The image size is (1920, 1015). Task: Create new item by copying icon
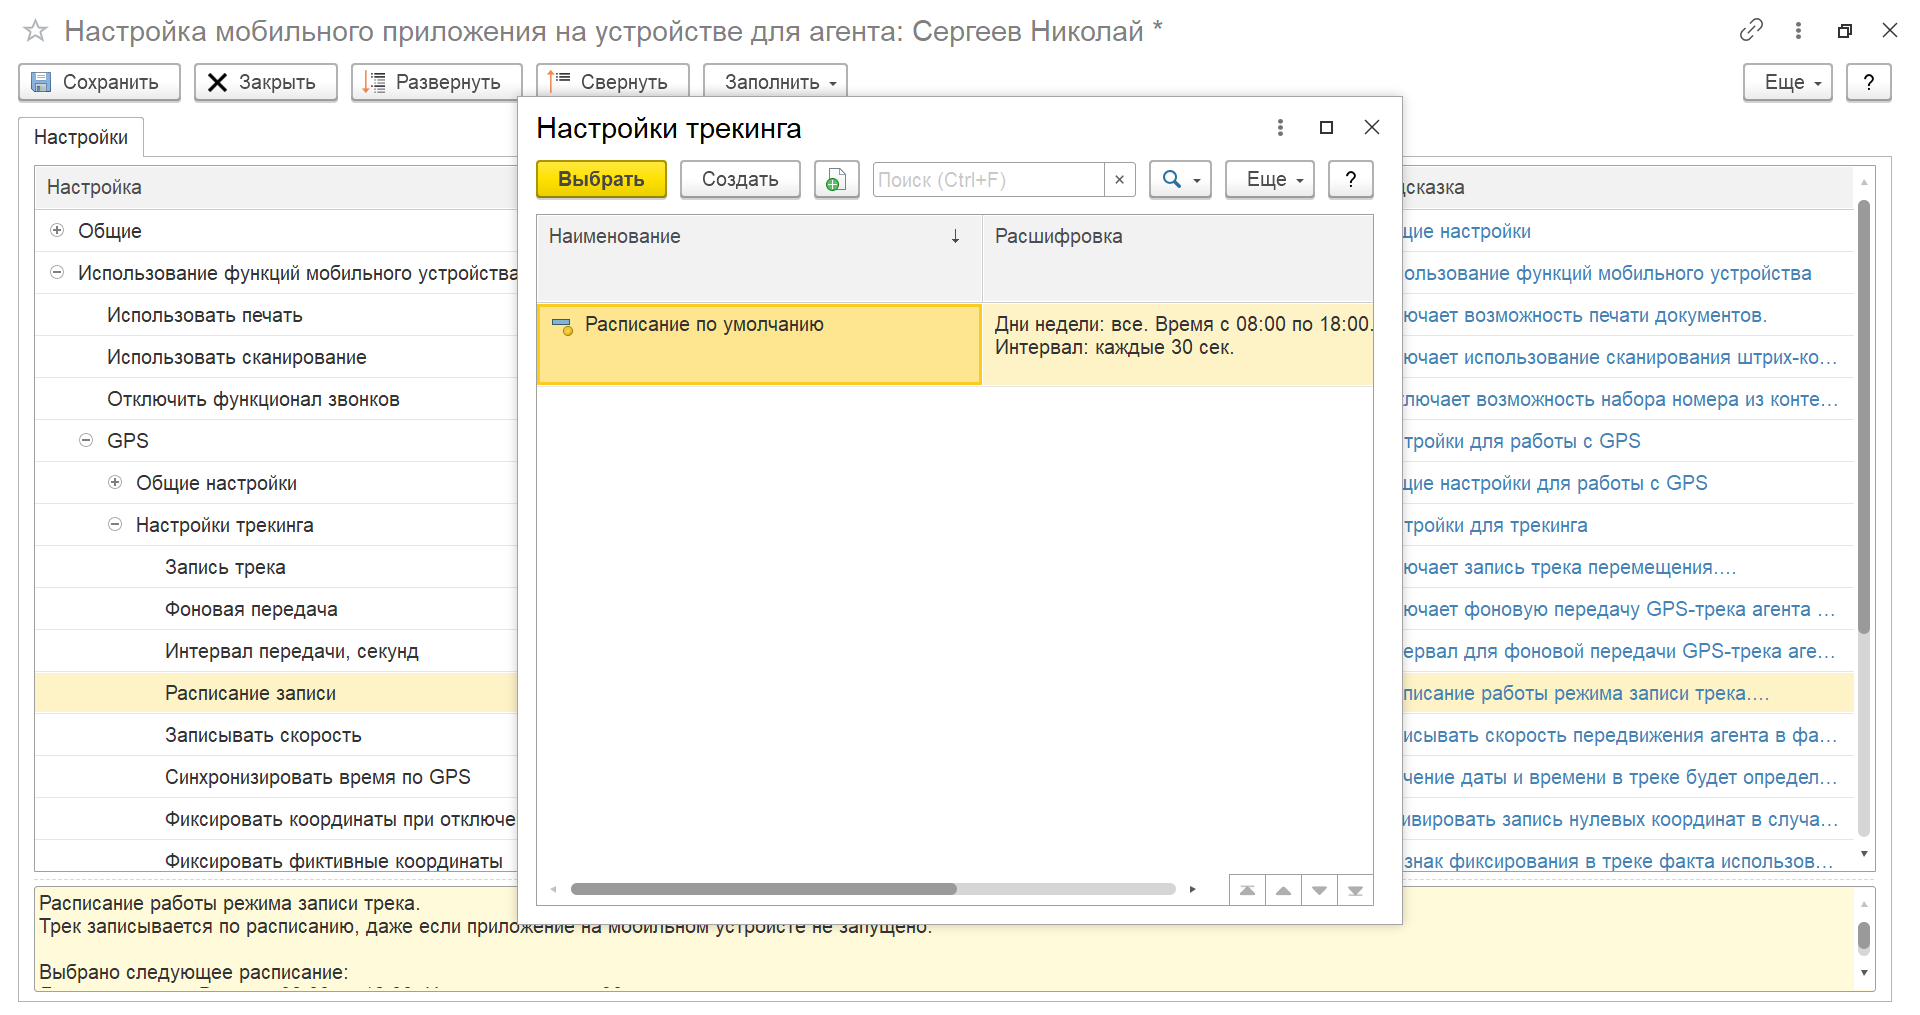click(836, 179)
